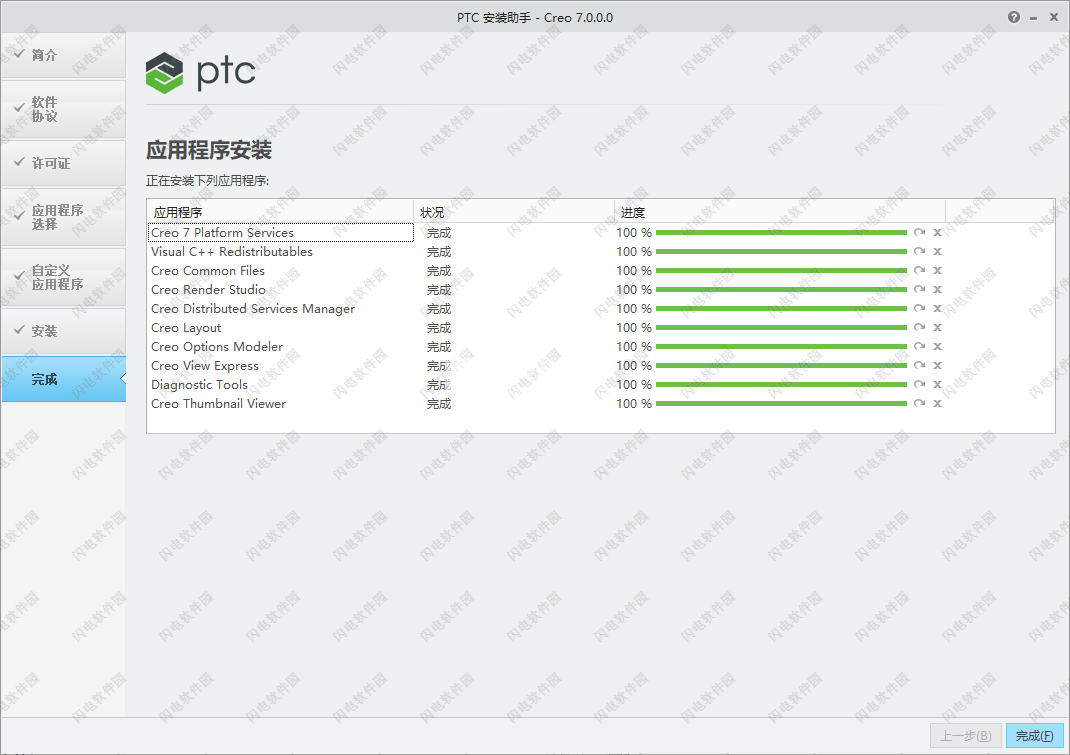Image resolution: width=1070 pixels, height=755 pixels.
Task: Click 100 % value for Visual C++ Redistributables
Action: (634, 252)
